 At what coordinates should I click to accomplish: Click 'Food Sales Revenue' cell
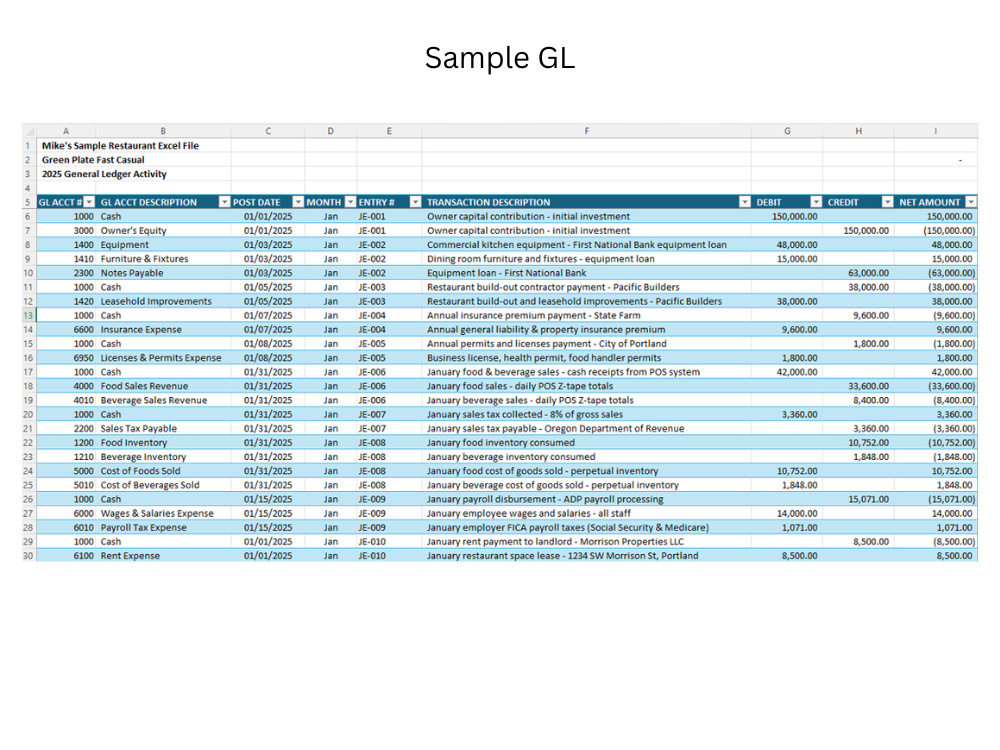[x=163, y=386]
